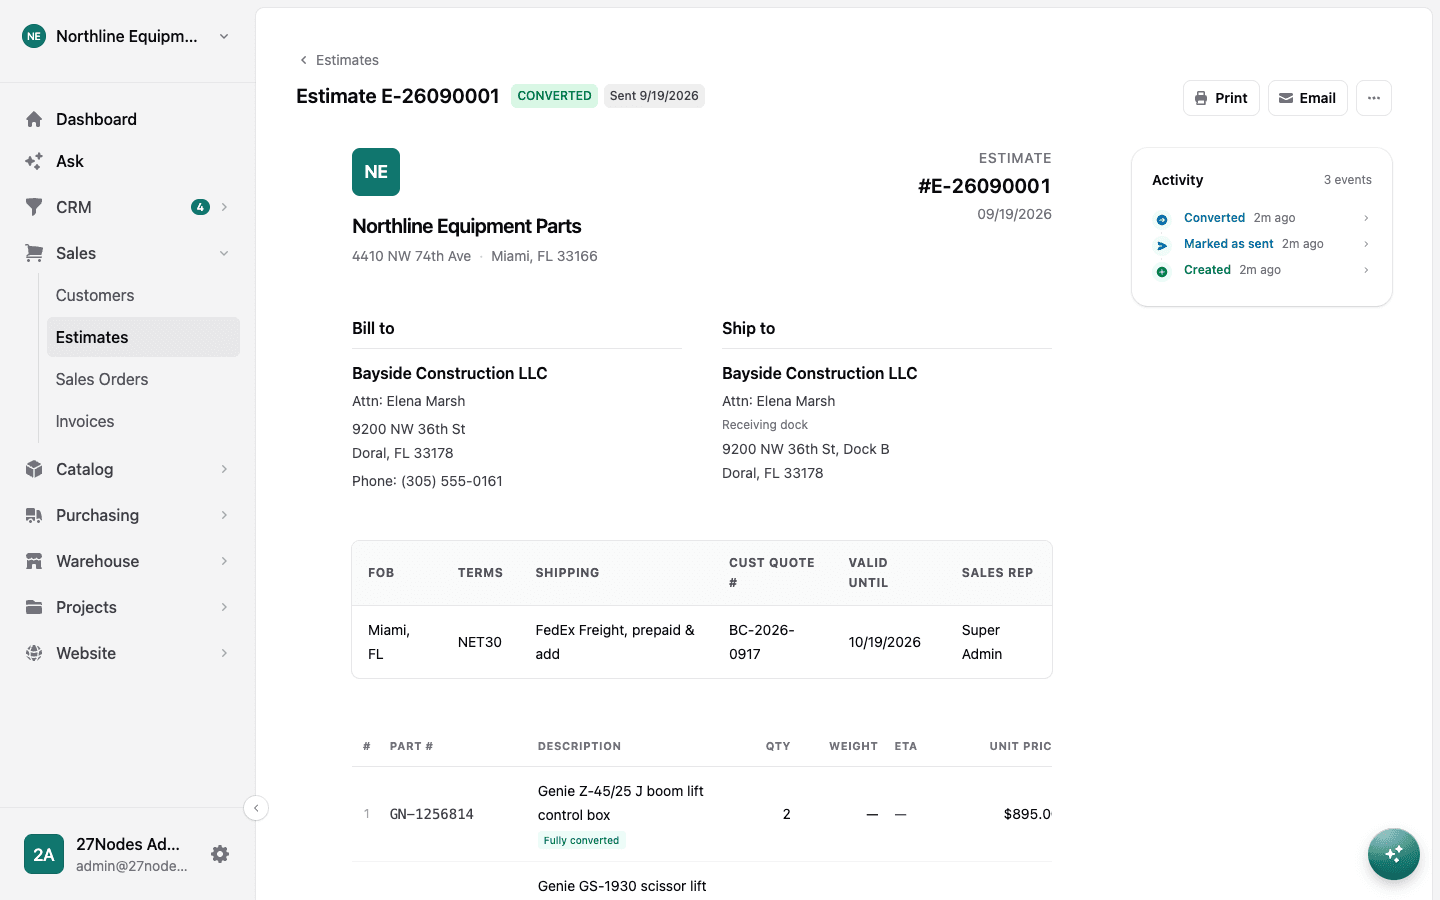The image size is (1440, 900).
Task: Expand the CRM menu chevron
Action: tap(224, 207)
